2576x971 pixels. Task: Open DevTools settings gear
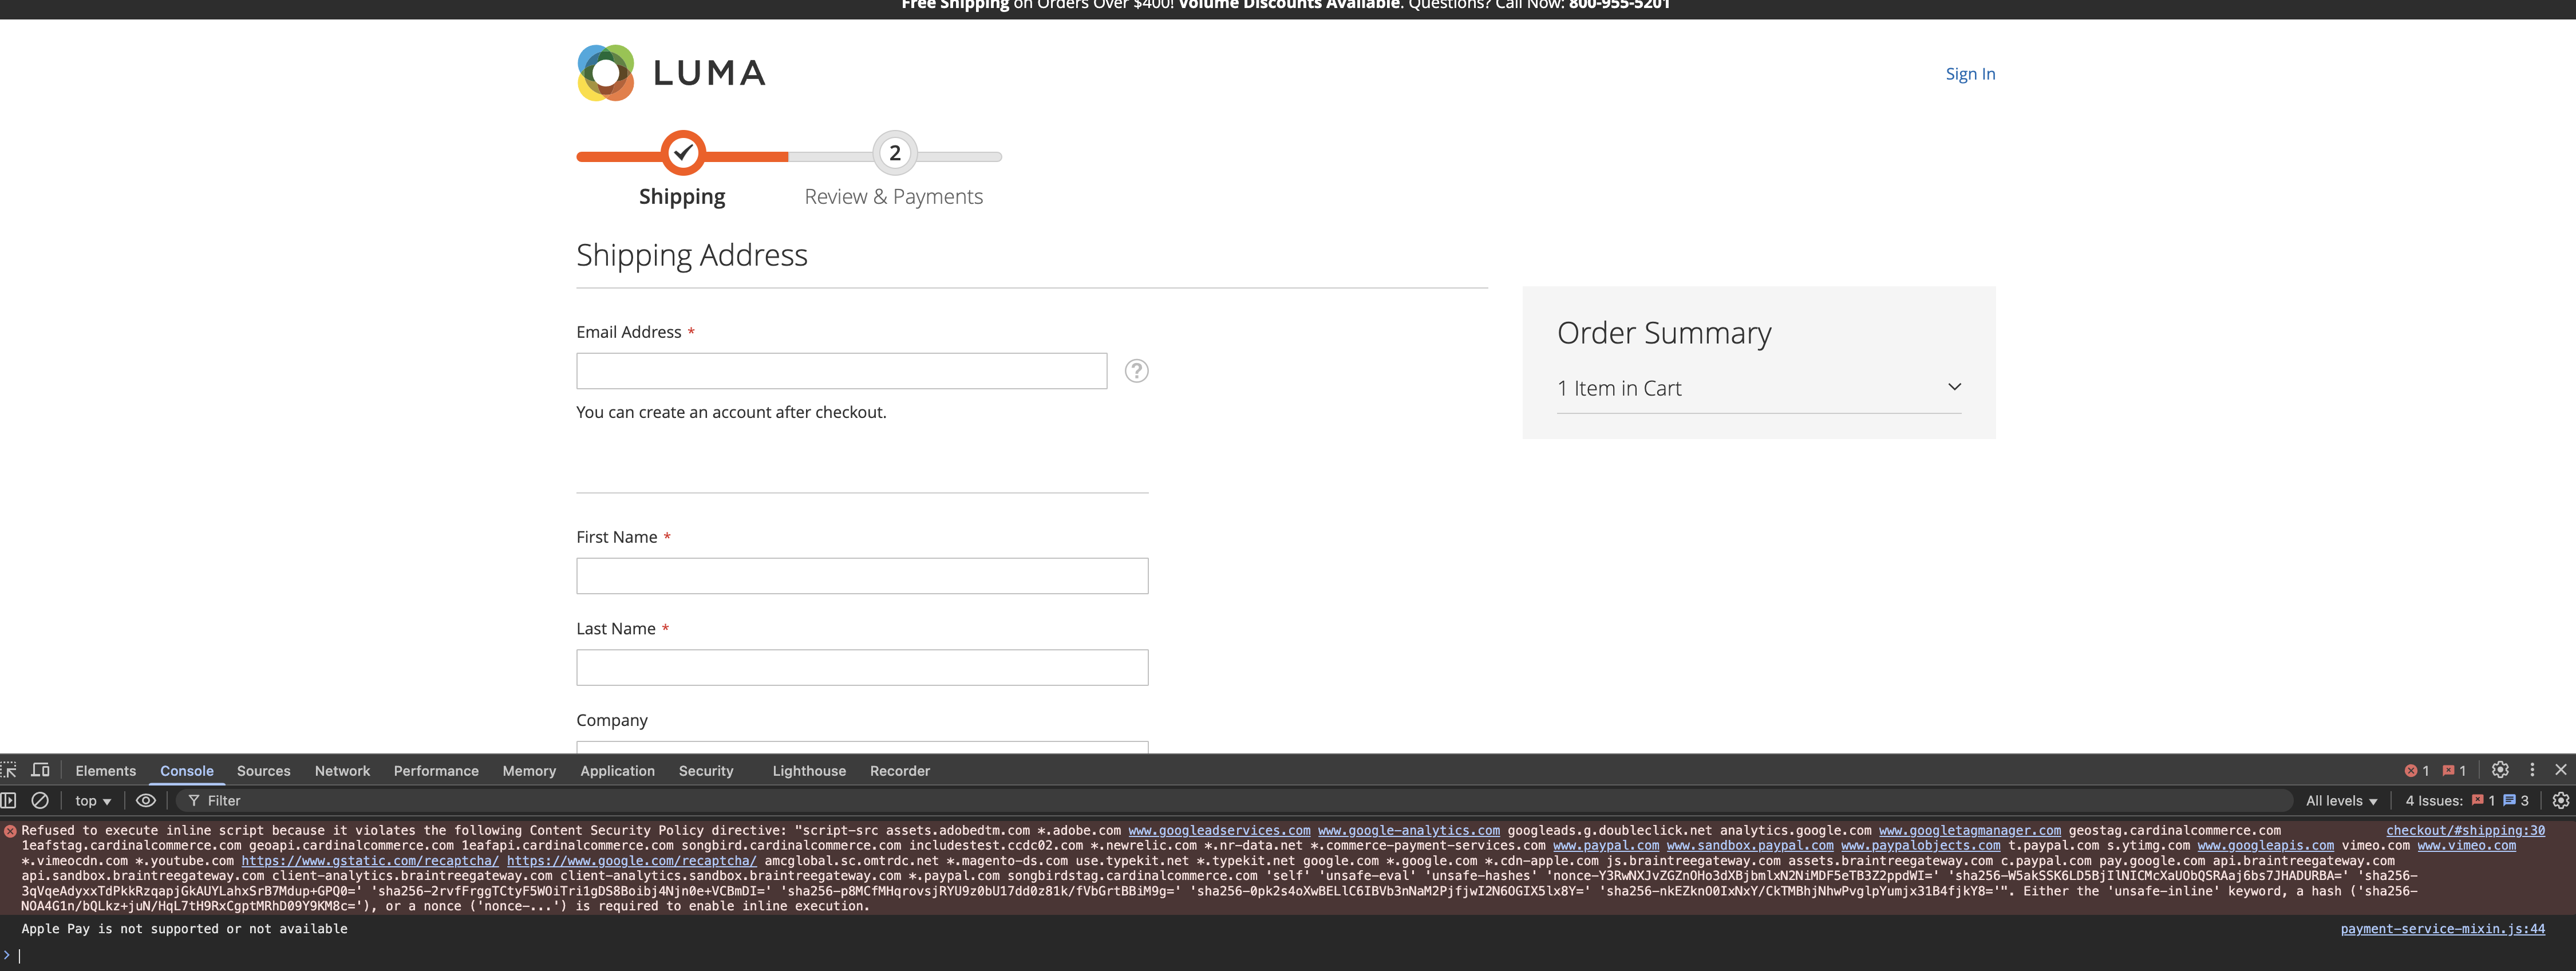(2500, 770)
